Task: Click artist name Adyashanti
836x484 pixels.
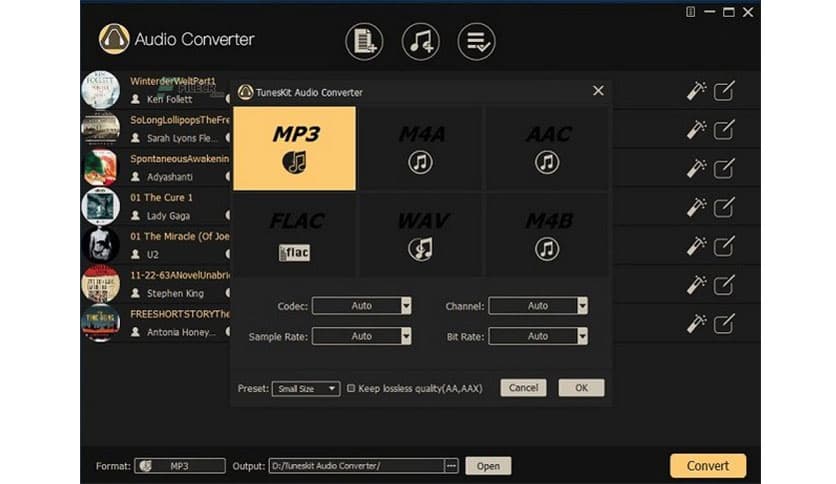Action: (170, 177)
